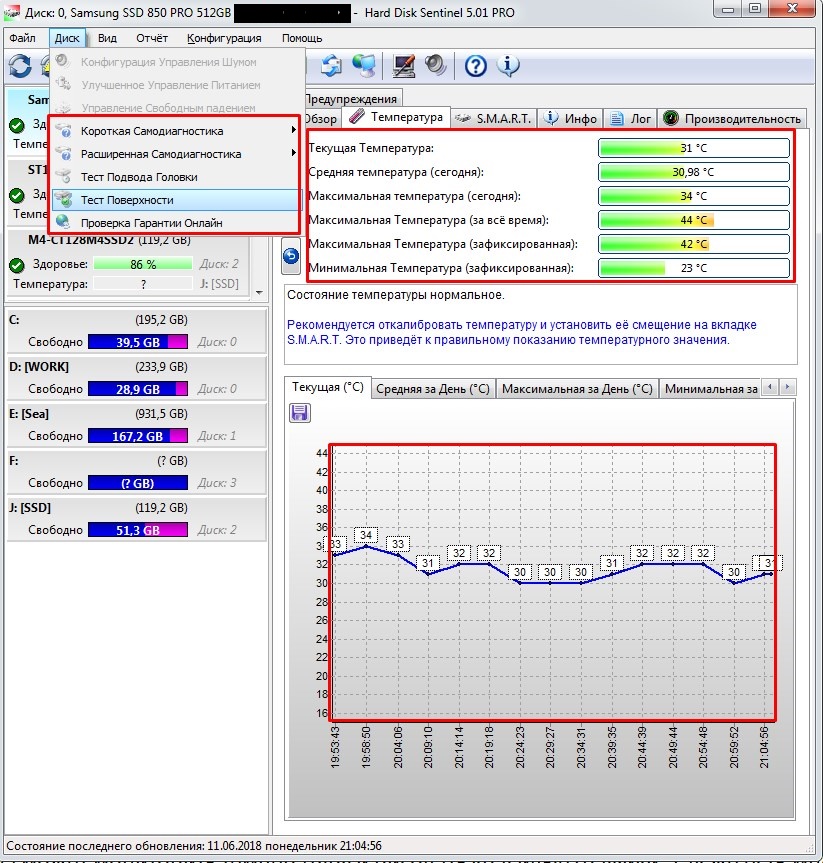This screenshot has width=823, height=863.
Task: Click status bar last update text
Action: (x=194, y=846)
